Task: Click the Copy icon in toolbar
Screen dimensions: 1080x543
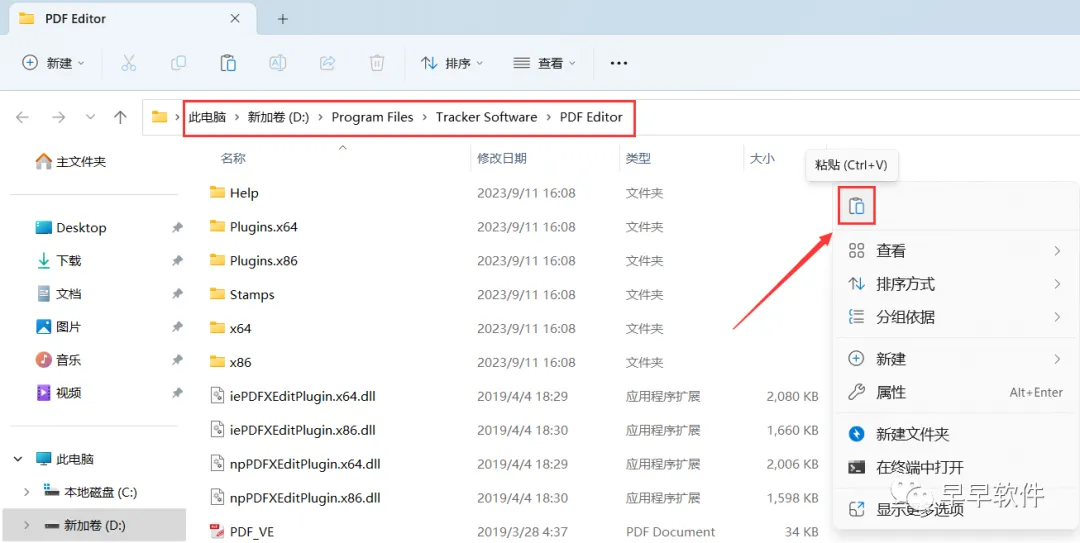Action: [178, 63]
